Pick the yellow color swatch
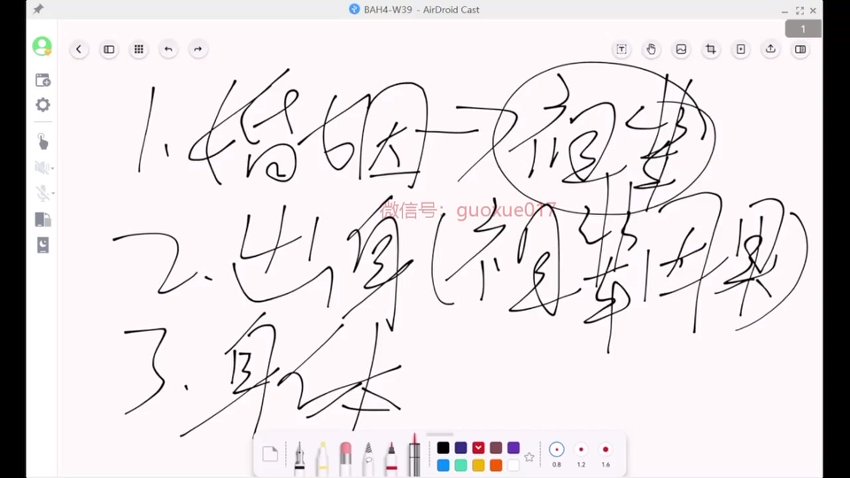The width and height of the screenshot is (850, 478). click(478, 465)
